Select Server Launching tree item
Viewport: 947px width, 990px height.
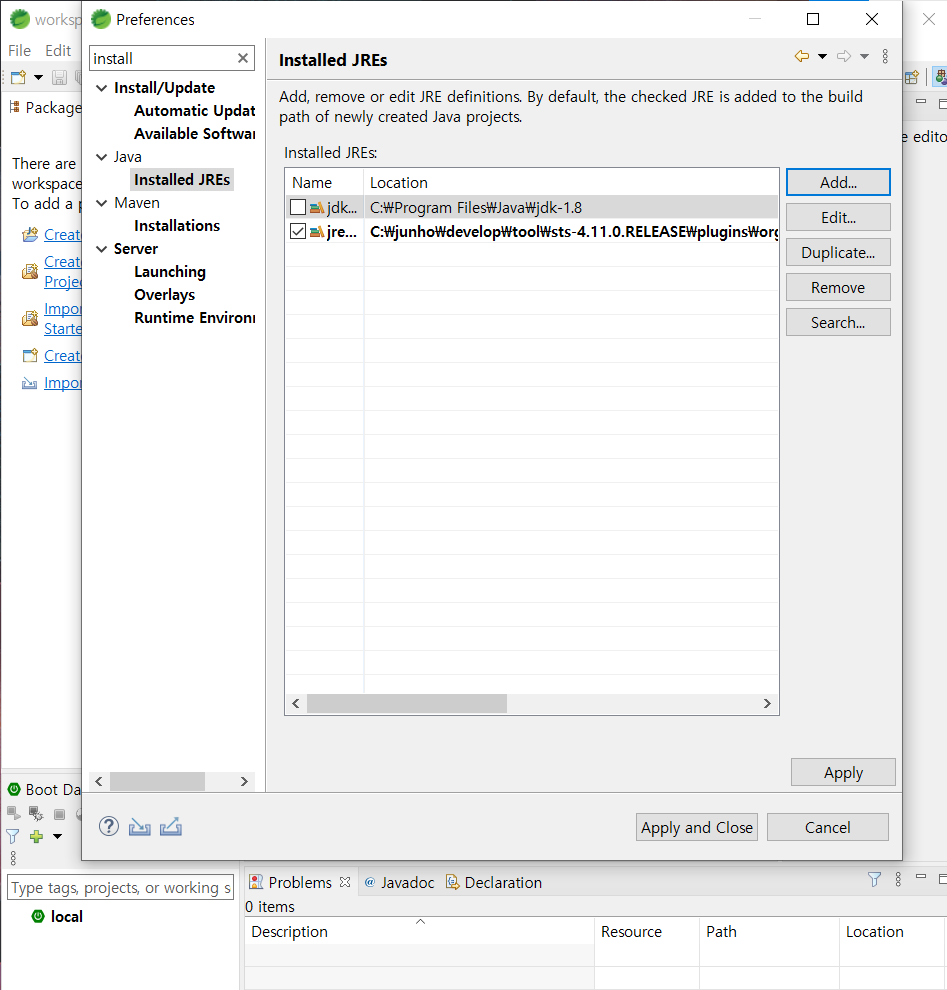tap(170, 271)
